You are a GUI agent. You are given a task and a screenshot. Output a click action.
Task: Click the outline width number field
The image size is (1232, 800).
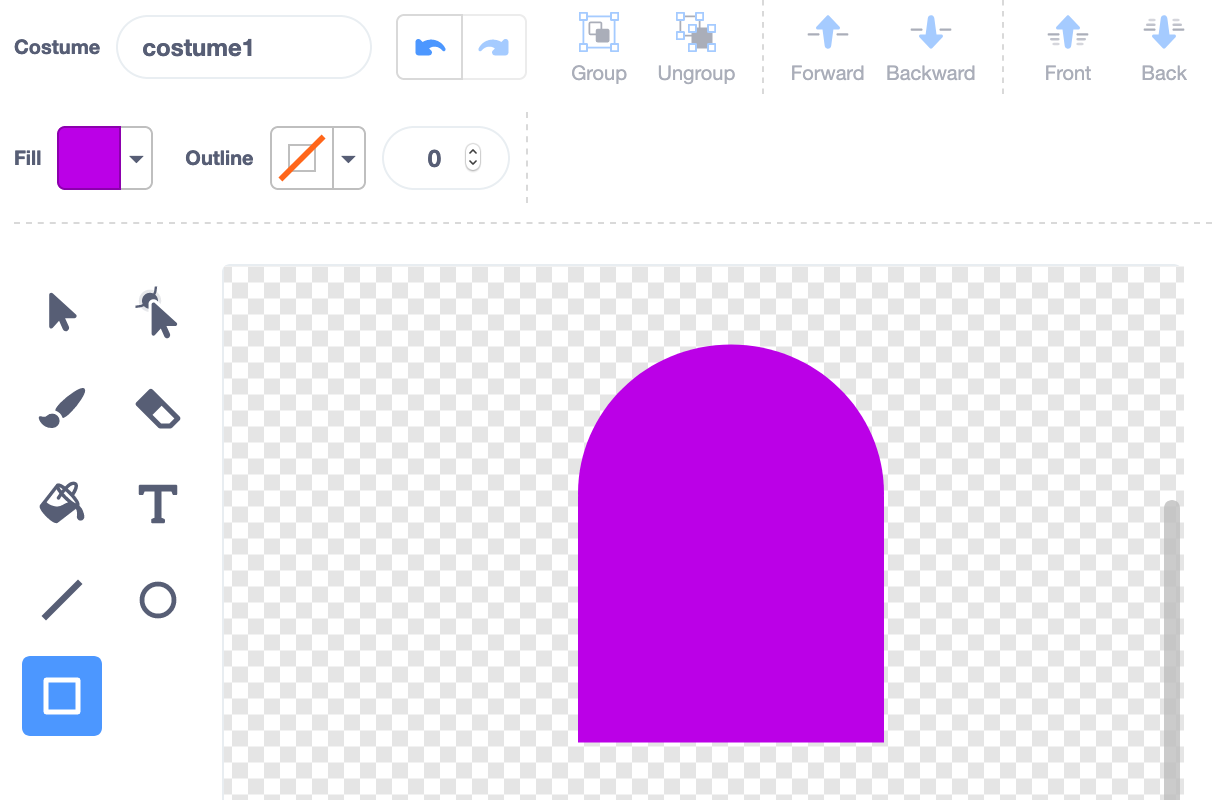(x=446, y=158)
